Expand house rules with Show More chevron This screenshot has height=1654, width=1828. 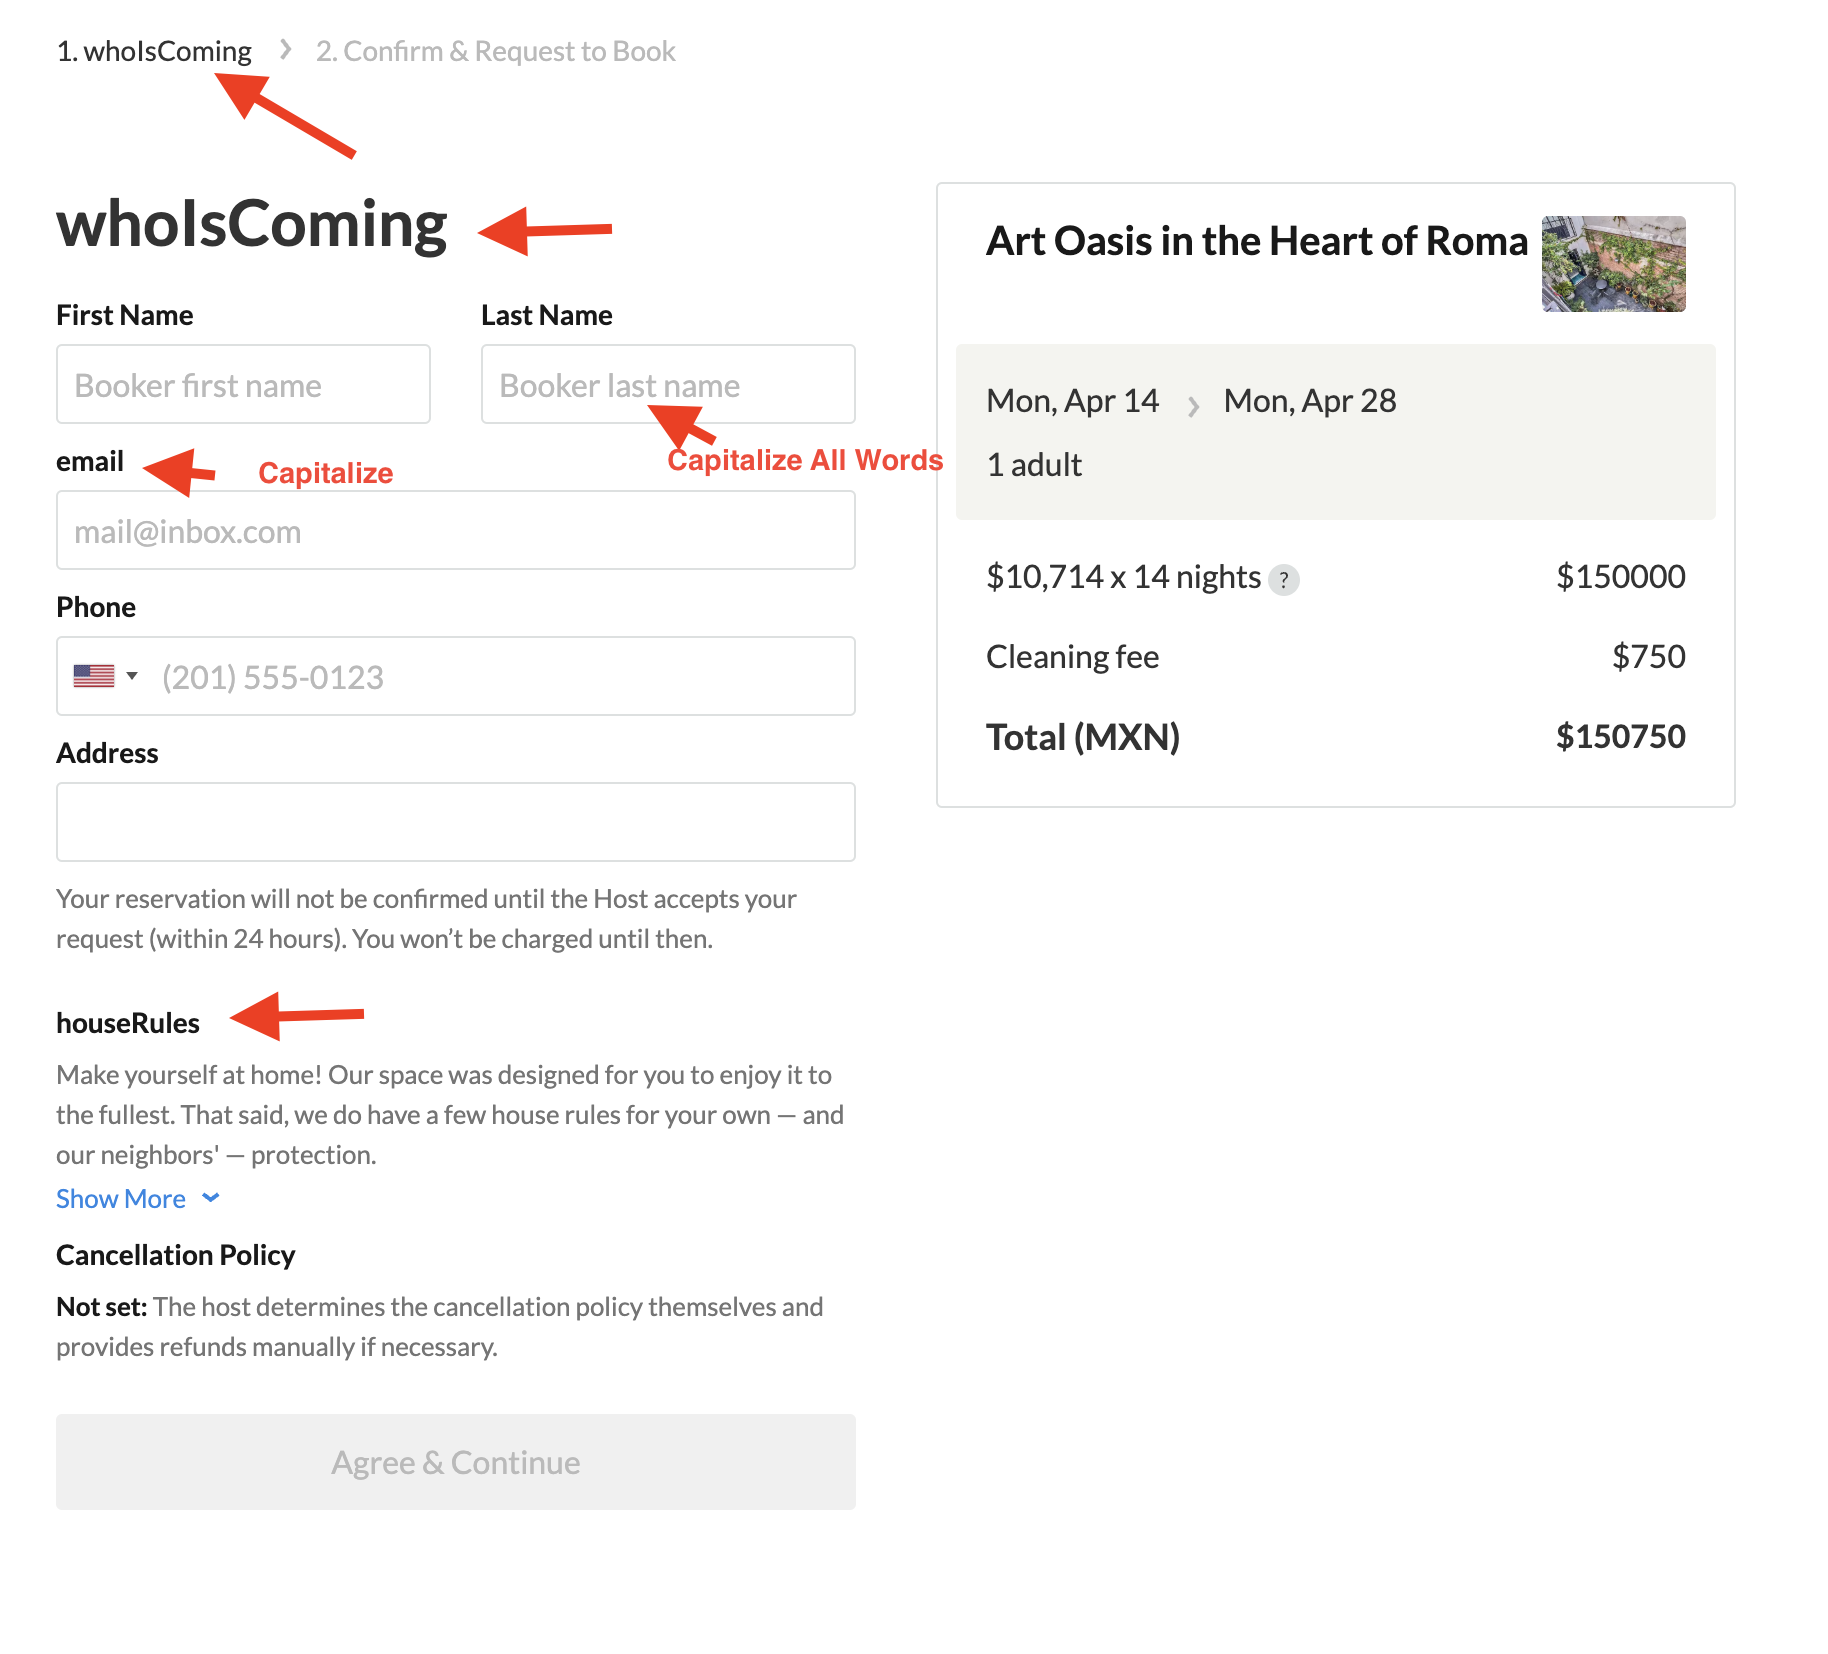pyautogui.click(x=210, y=1198)
